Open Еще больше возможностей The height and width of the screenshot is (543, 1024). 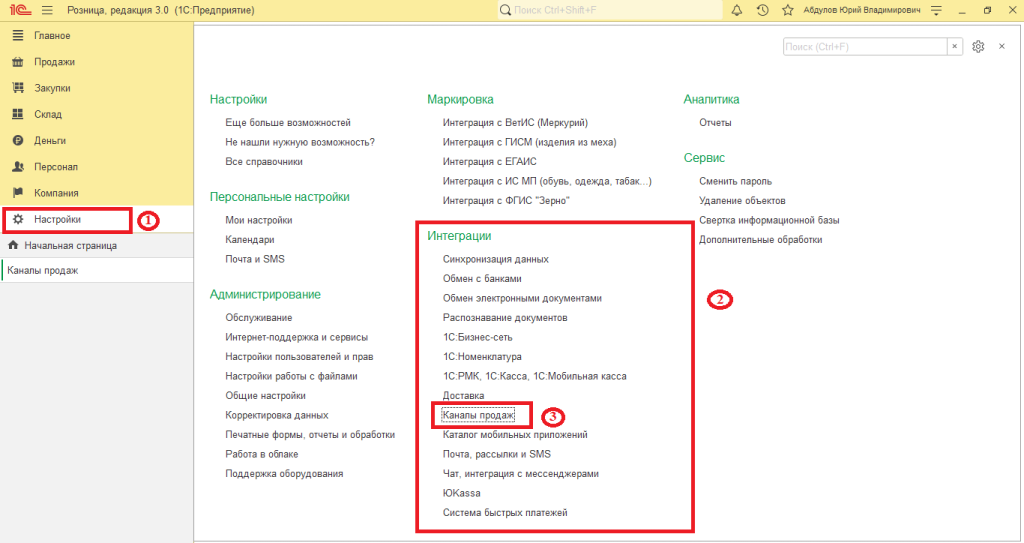click(288, 122)
